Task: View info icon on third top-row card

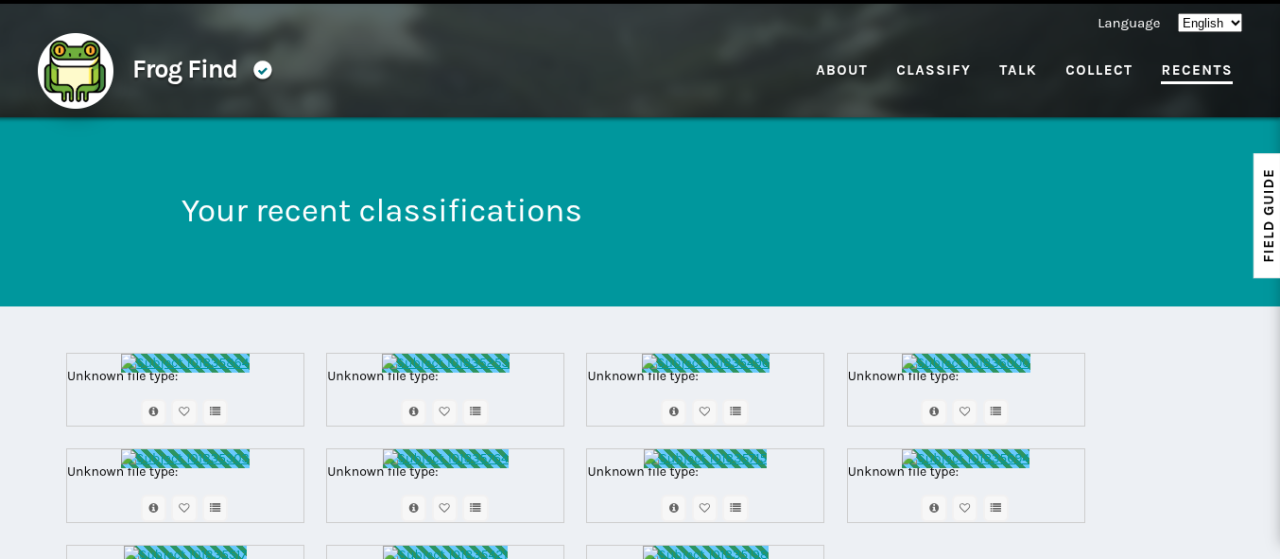Action: tap(673, 411)
